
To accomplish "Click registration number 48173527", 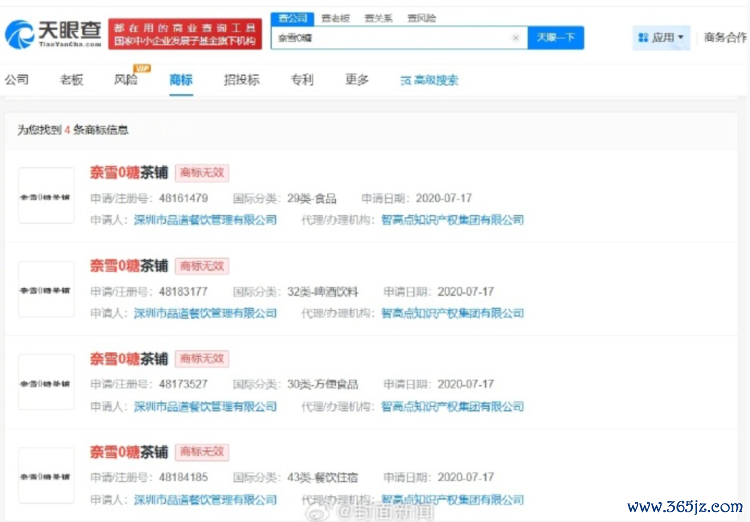I will click(x=183, y=384).
